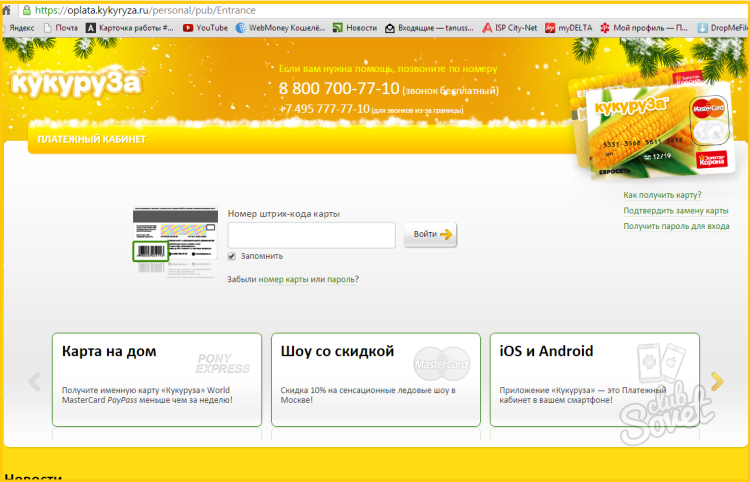750x482 pixels.
Task: Open the Платежный кабинет tab
Action: point(91,140)
